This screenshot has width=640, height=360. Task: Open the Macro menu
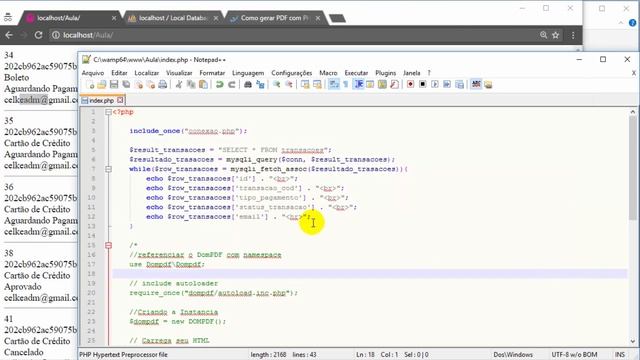click(328, 73)
